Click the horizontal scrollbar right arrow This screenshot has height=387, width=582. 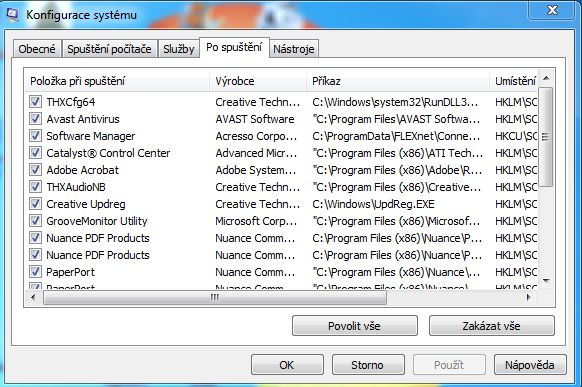tap(529, 297)
